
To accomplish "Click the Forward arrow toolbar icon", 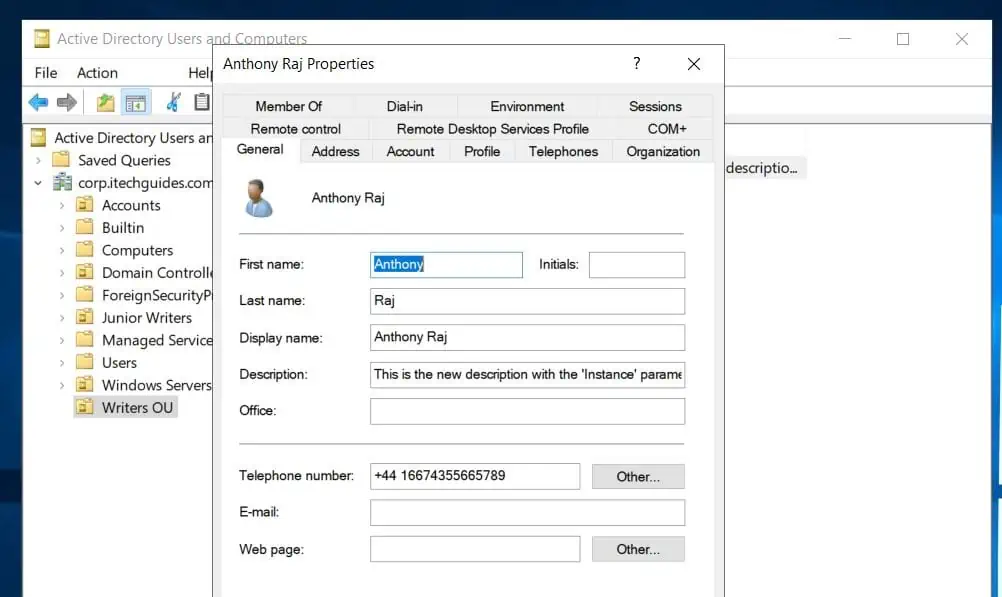I will 66,102.
